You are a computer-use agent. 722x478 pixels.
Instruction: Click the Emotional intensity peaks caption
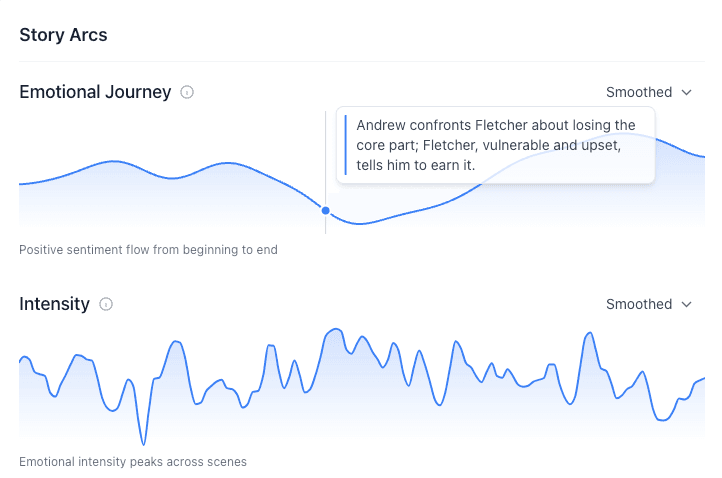point(133,462)
